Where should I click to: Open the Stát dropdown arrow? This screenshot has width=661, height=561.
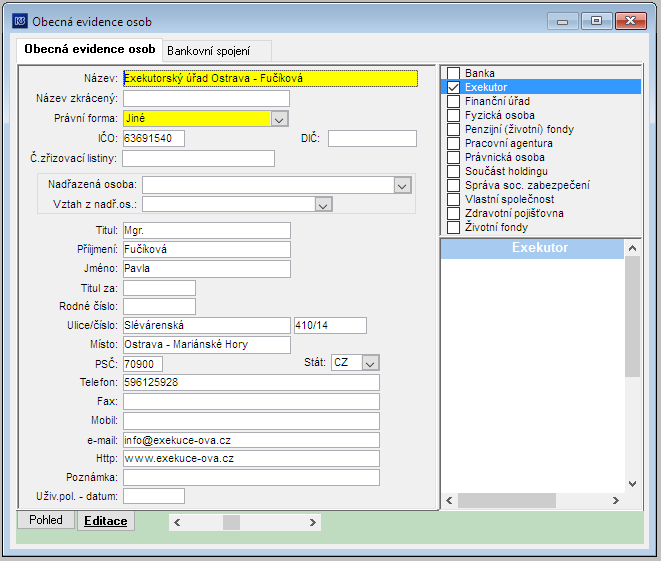[x=370, y=363]
